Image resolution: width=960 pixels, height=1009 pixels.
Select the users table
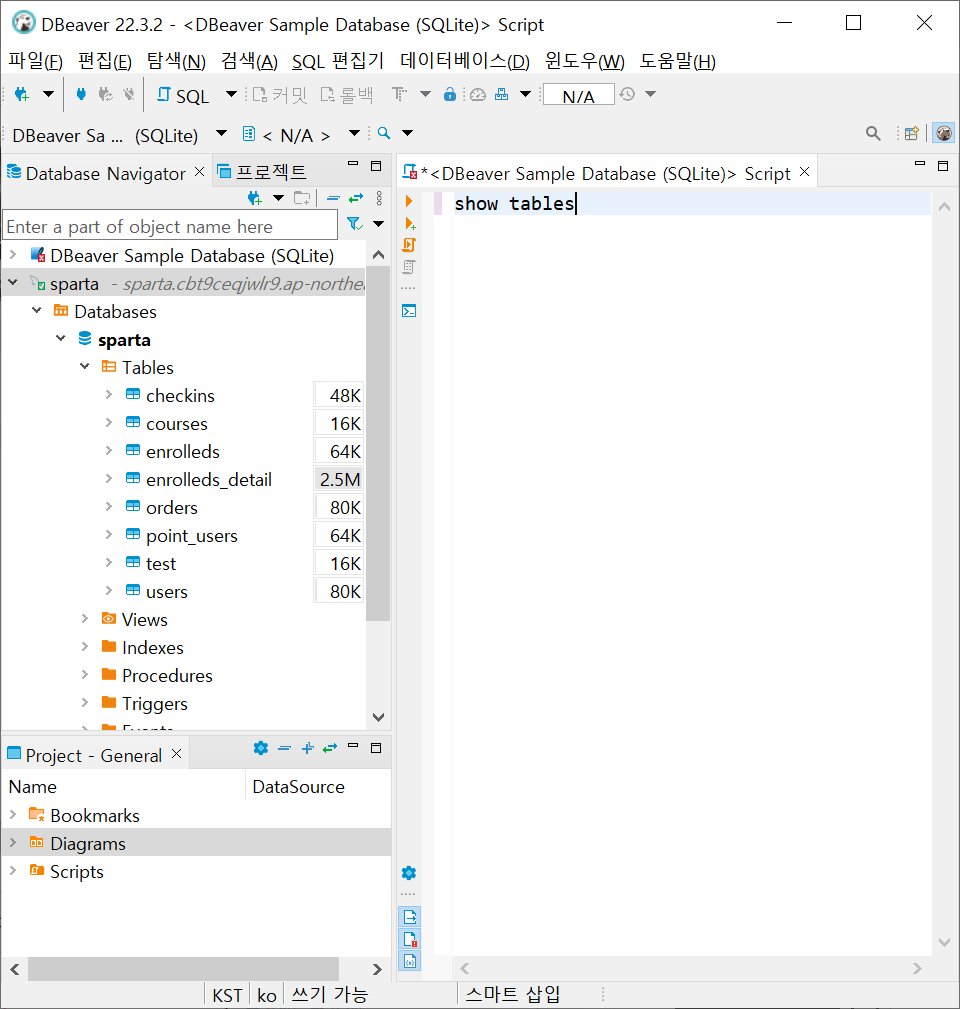pyautogui.click(x=167, y=591)
